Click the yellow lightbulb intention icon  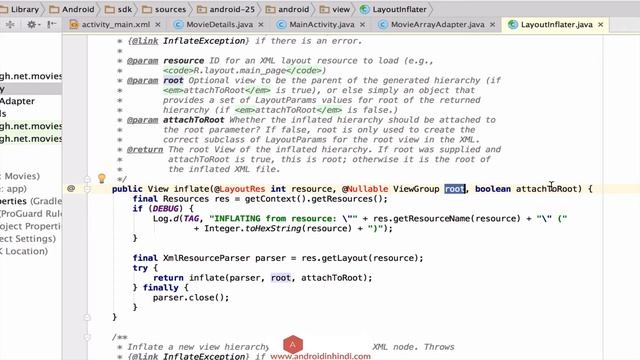click(x=102, y=178)
